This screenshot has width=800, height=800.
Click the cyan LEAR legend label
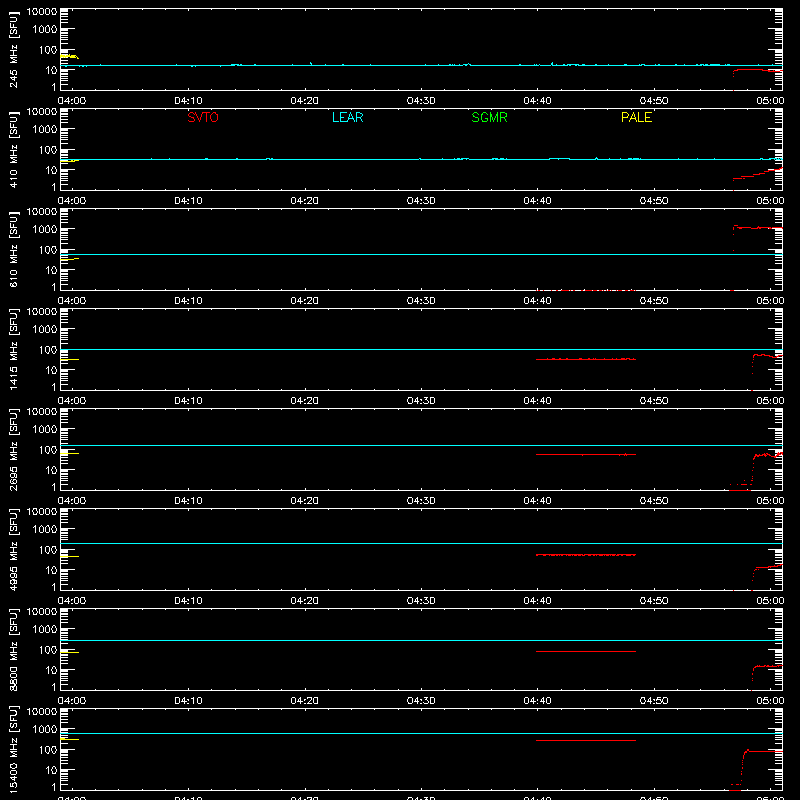coord(347,117)
